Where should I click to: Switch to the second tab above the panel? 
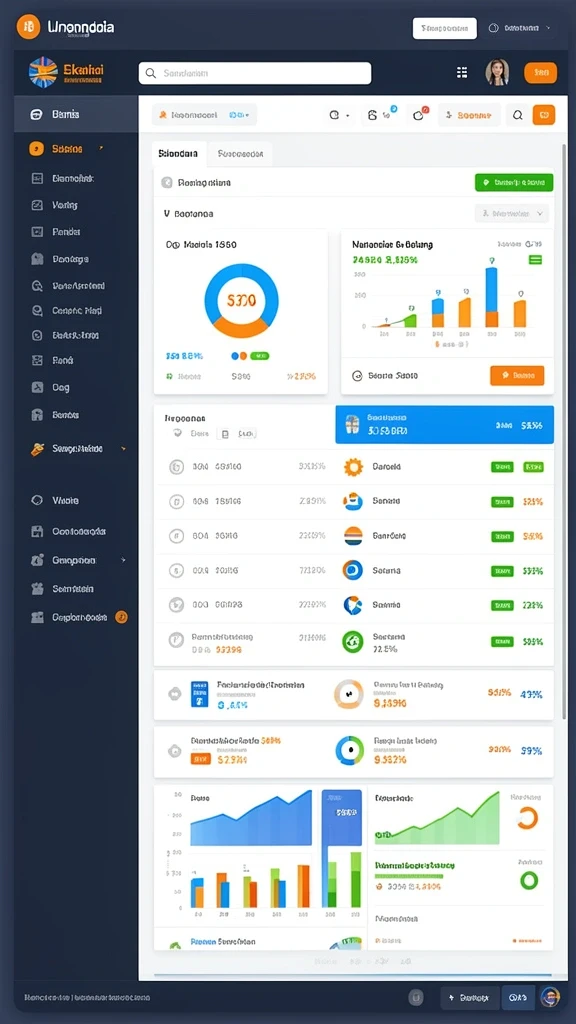pyautogui.click(x=240, y=154)
